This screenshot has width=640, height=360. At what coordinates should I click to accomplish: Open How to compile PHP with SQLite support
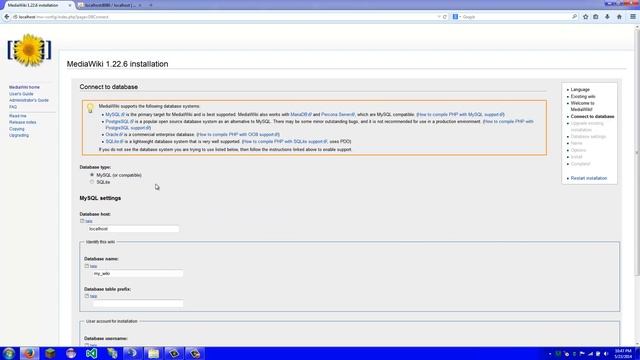pos(284,142)
